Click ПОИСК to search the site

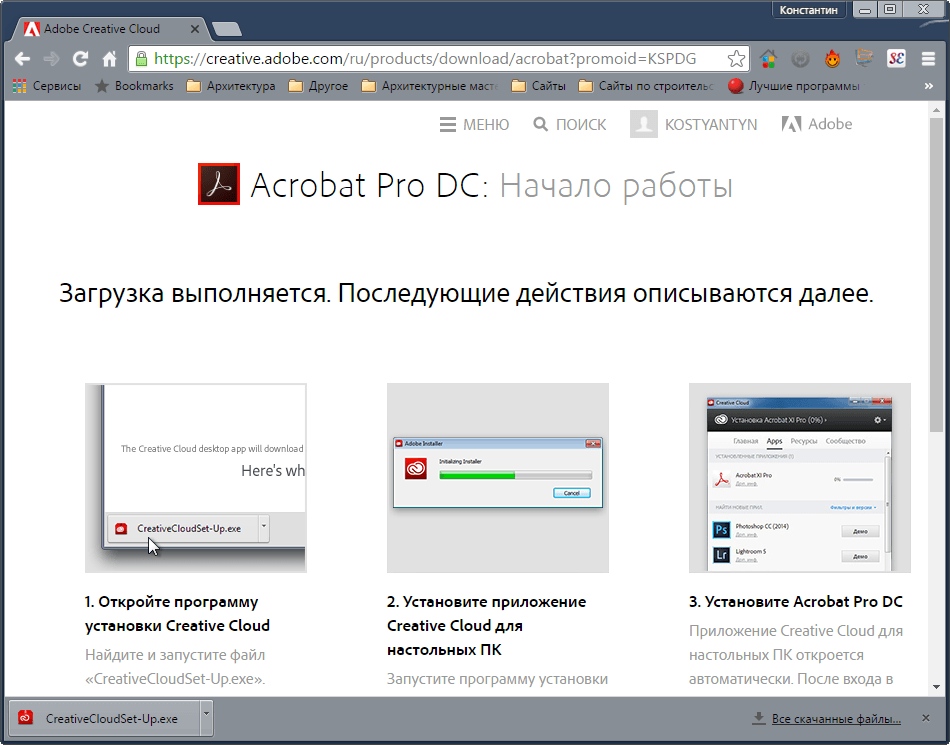pos(570,124)
